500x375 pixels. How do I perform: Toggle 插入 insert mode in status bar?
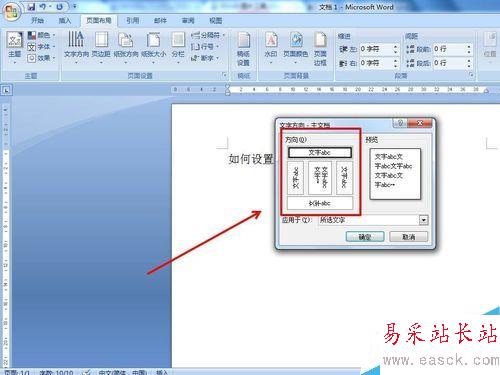click(x=162, y=372)
